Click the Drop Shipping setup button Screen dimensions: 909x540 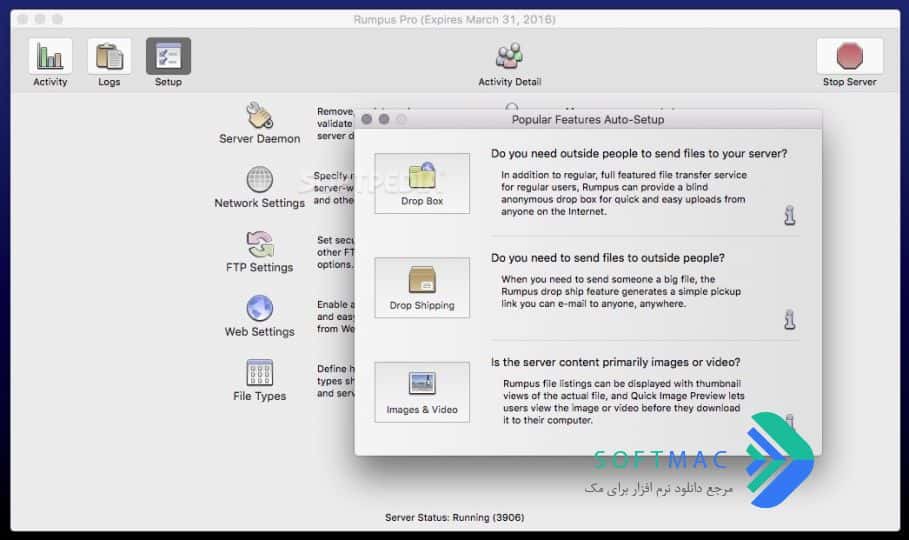(422, 288)
